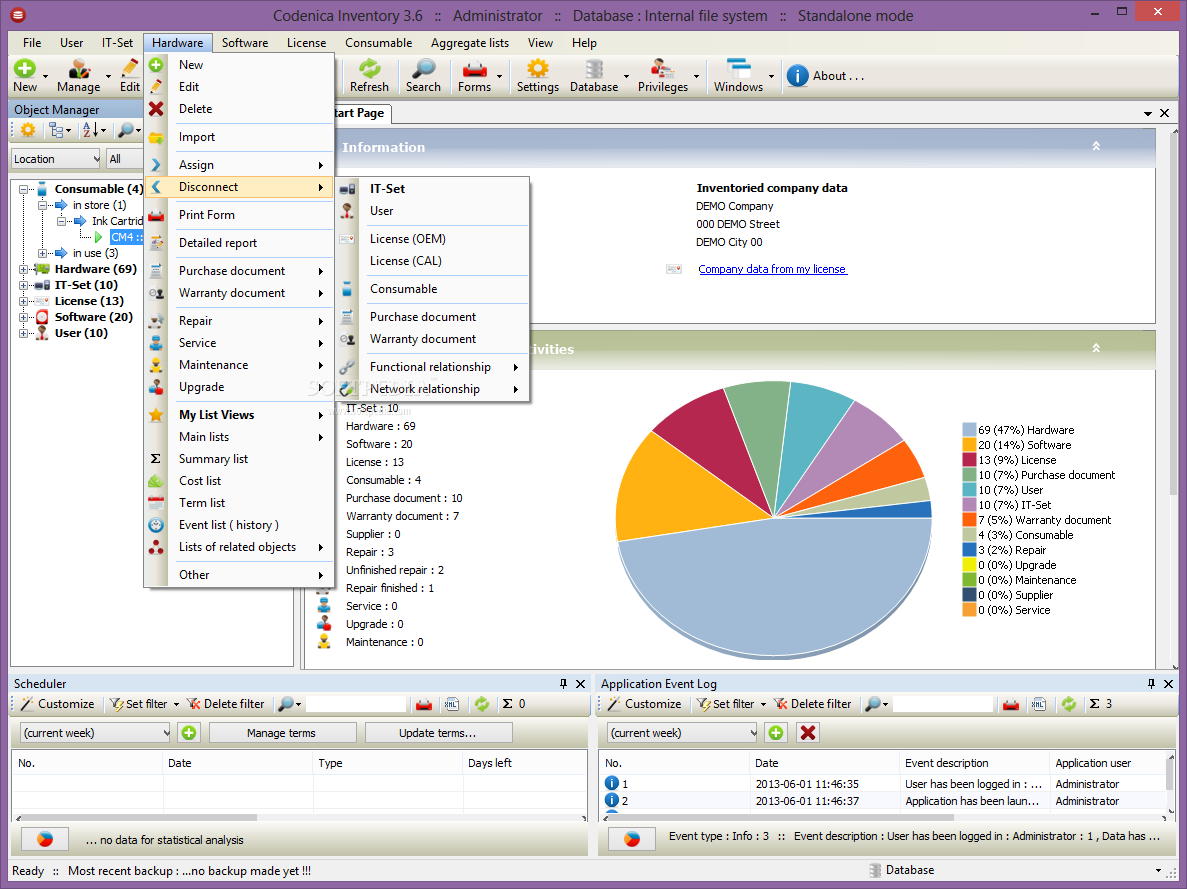Expand the License (13) tree node
Image resolution: width=1187 pixels, height=889 pixels.
click(x=23, y=301)
